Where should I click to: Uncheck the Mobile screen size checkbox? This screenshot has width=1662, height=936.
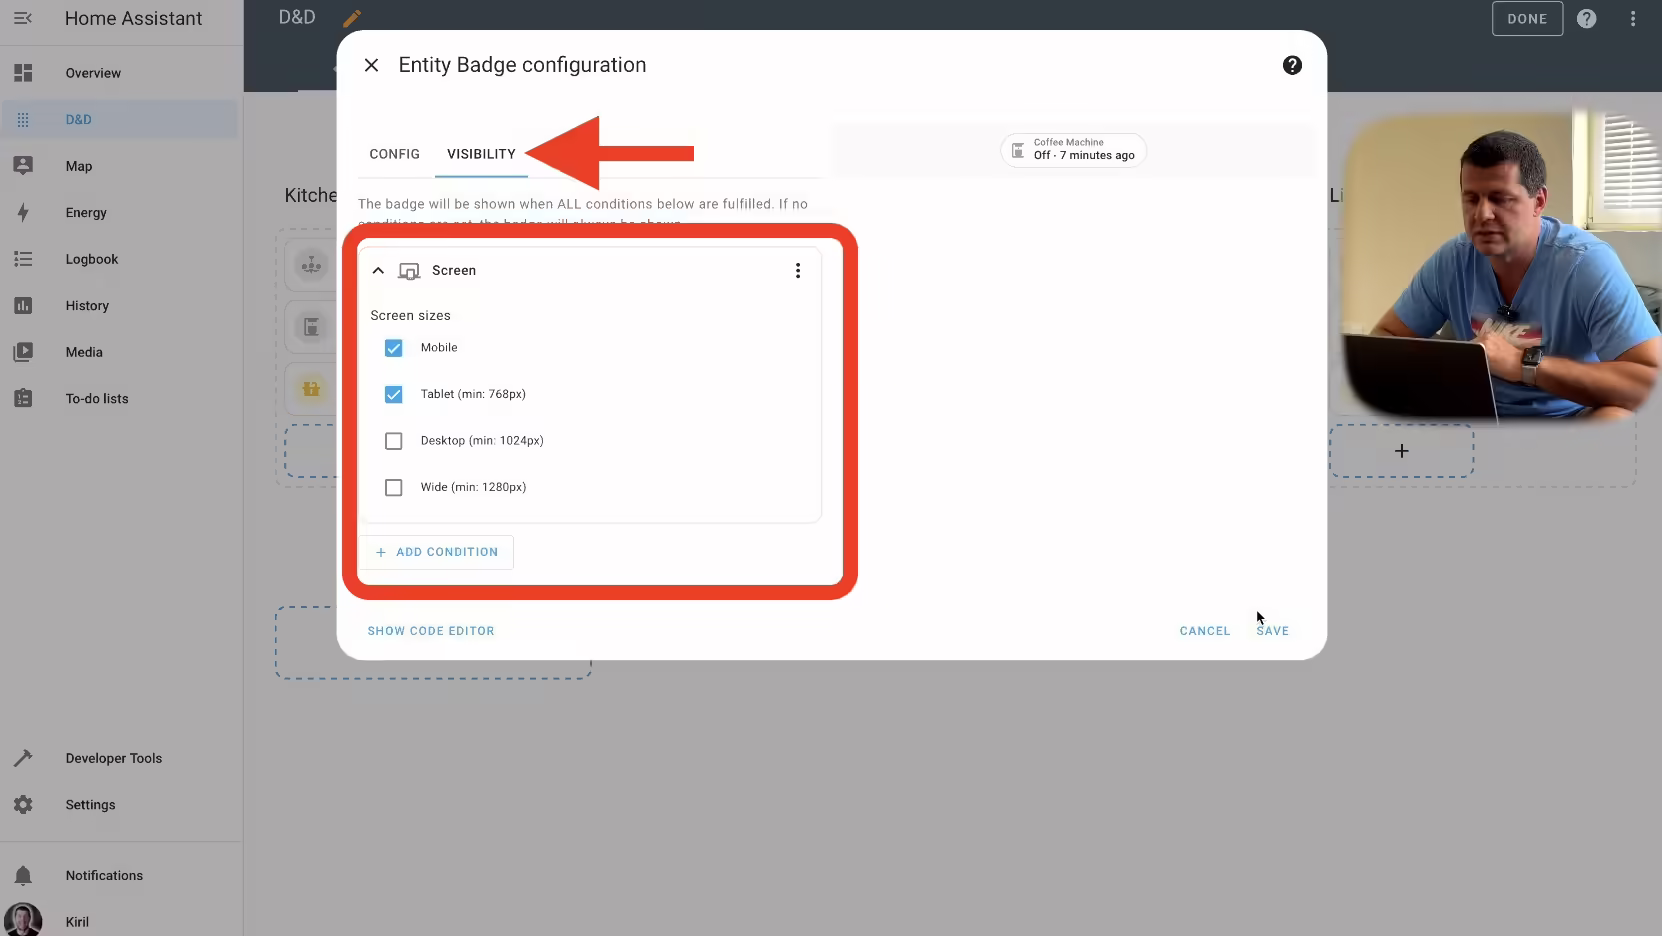click(394, 348)
